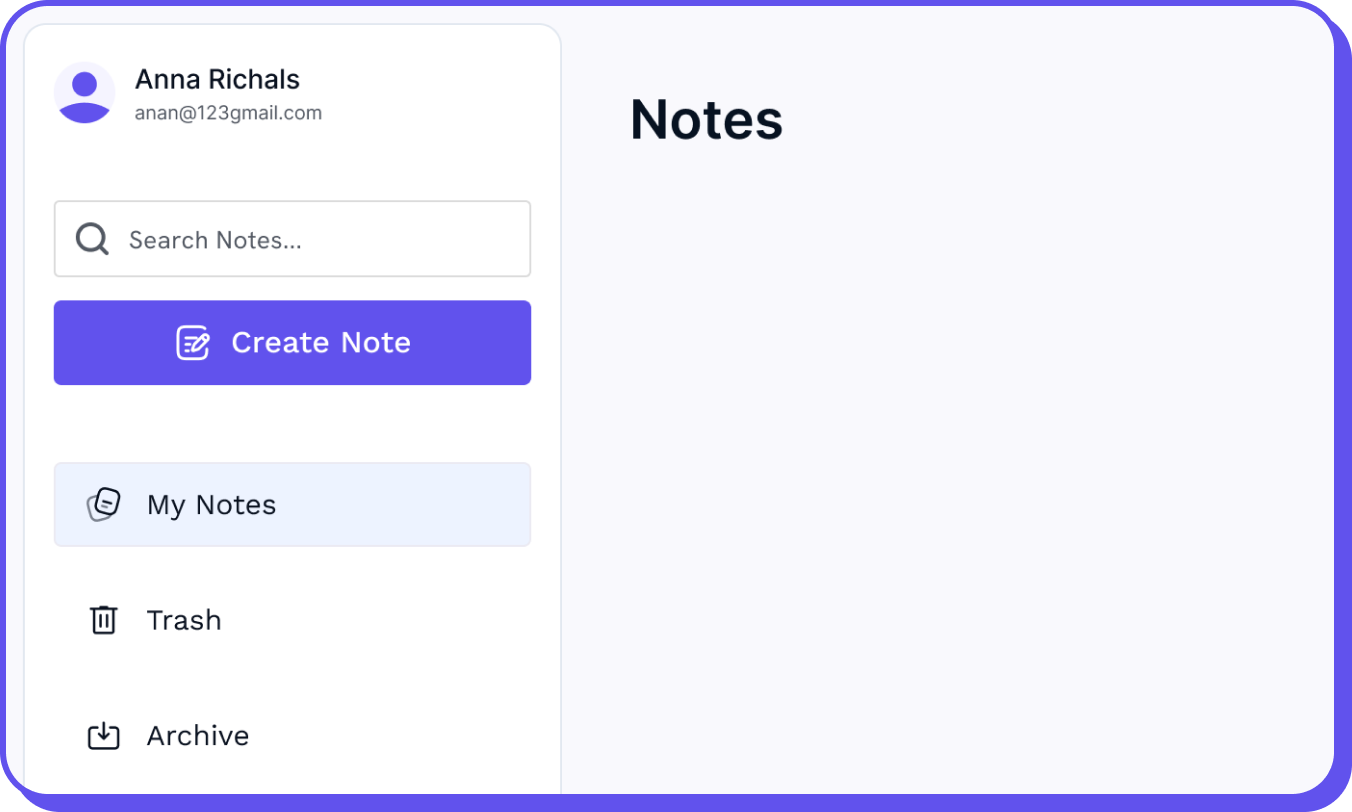Click the purple user avatar icon
This screenshot has height=812, width=1352.
click(x=85, y=93)
